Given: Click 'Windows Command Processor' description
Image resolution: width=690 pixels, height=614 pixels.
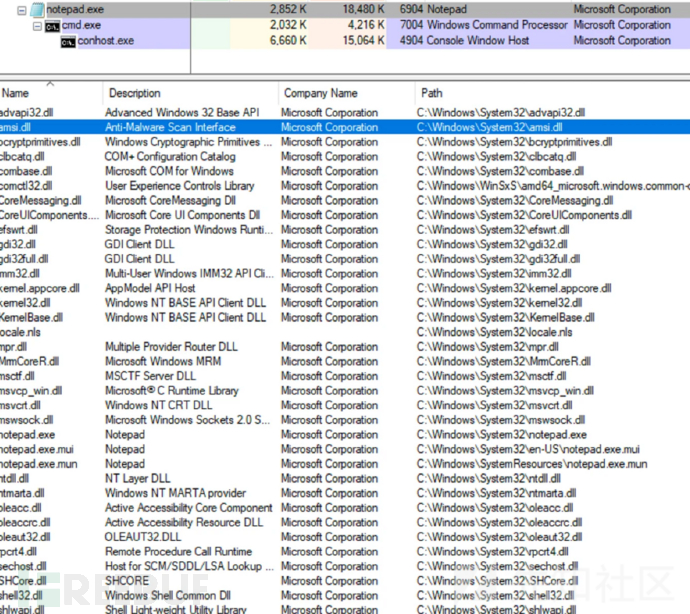Looking at the screenshot, I should [497, 25].
